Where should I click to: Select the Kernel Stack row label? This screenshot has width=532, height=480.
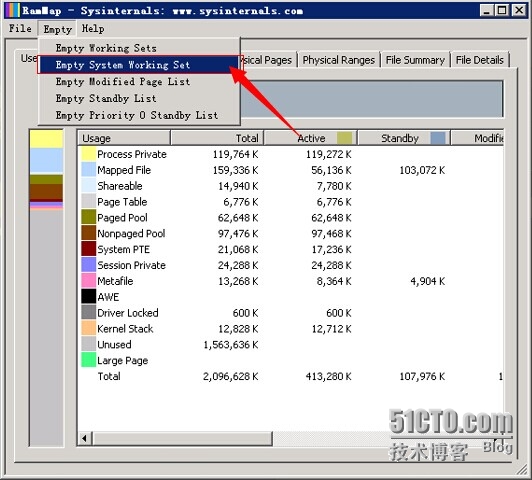tap(125, 329)
